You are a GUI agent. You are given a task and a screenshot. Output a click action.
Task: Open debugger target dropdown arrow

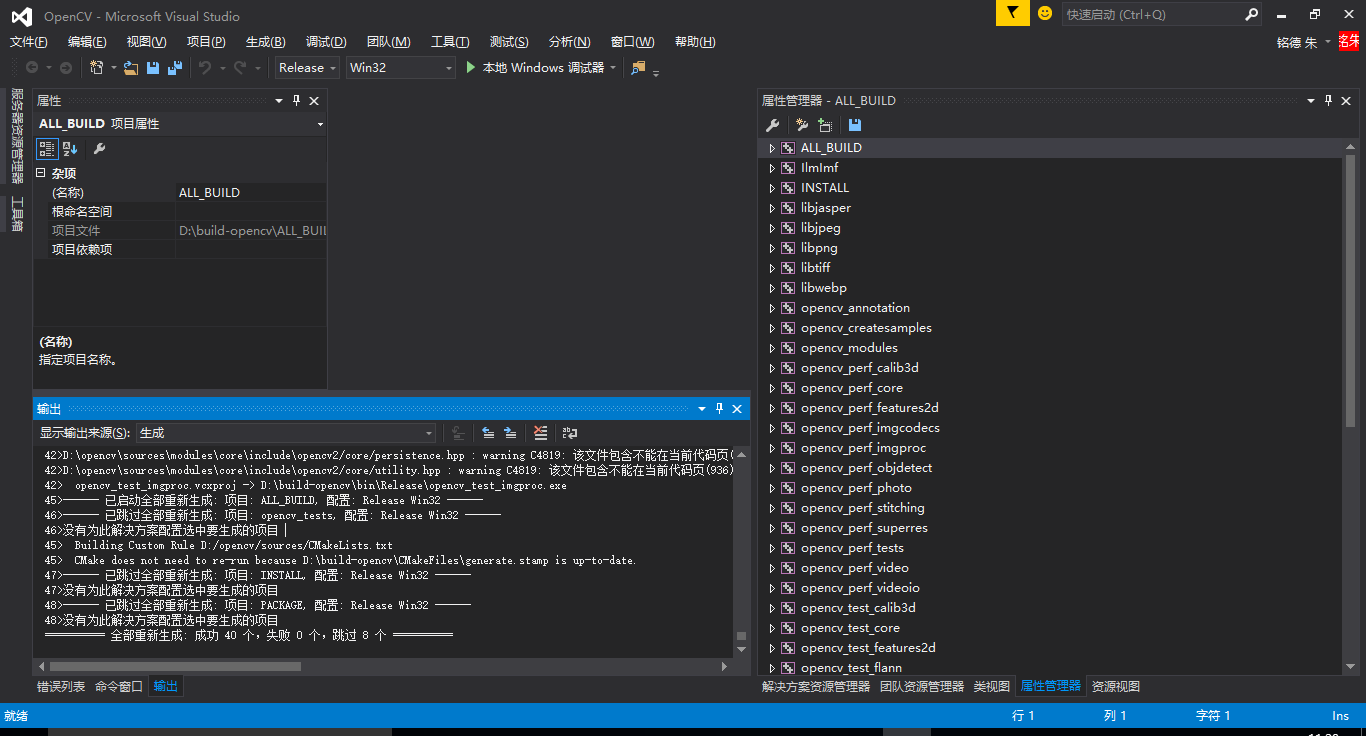(x=613, y=68)
